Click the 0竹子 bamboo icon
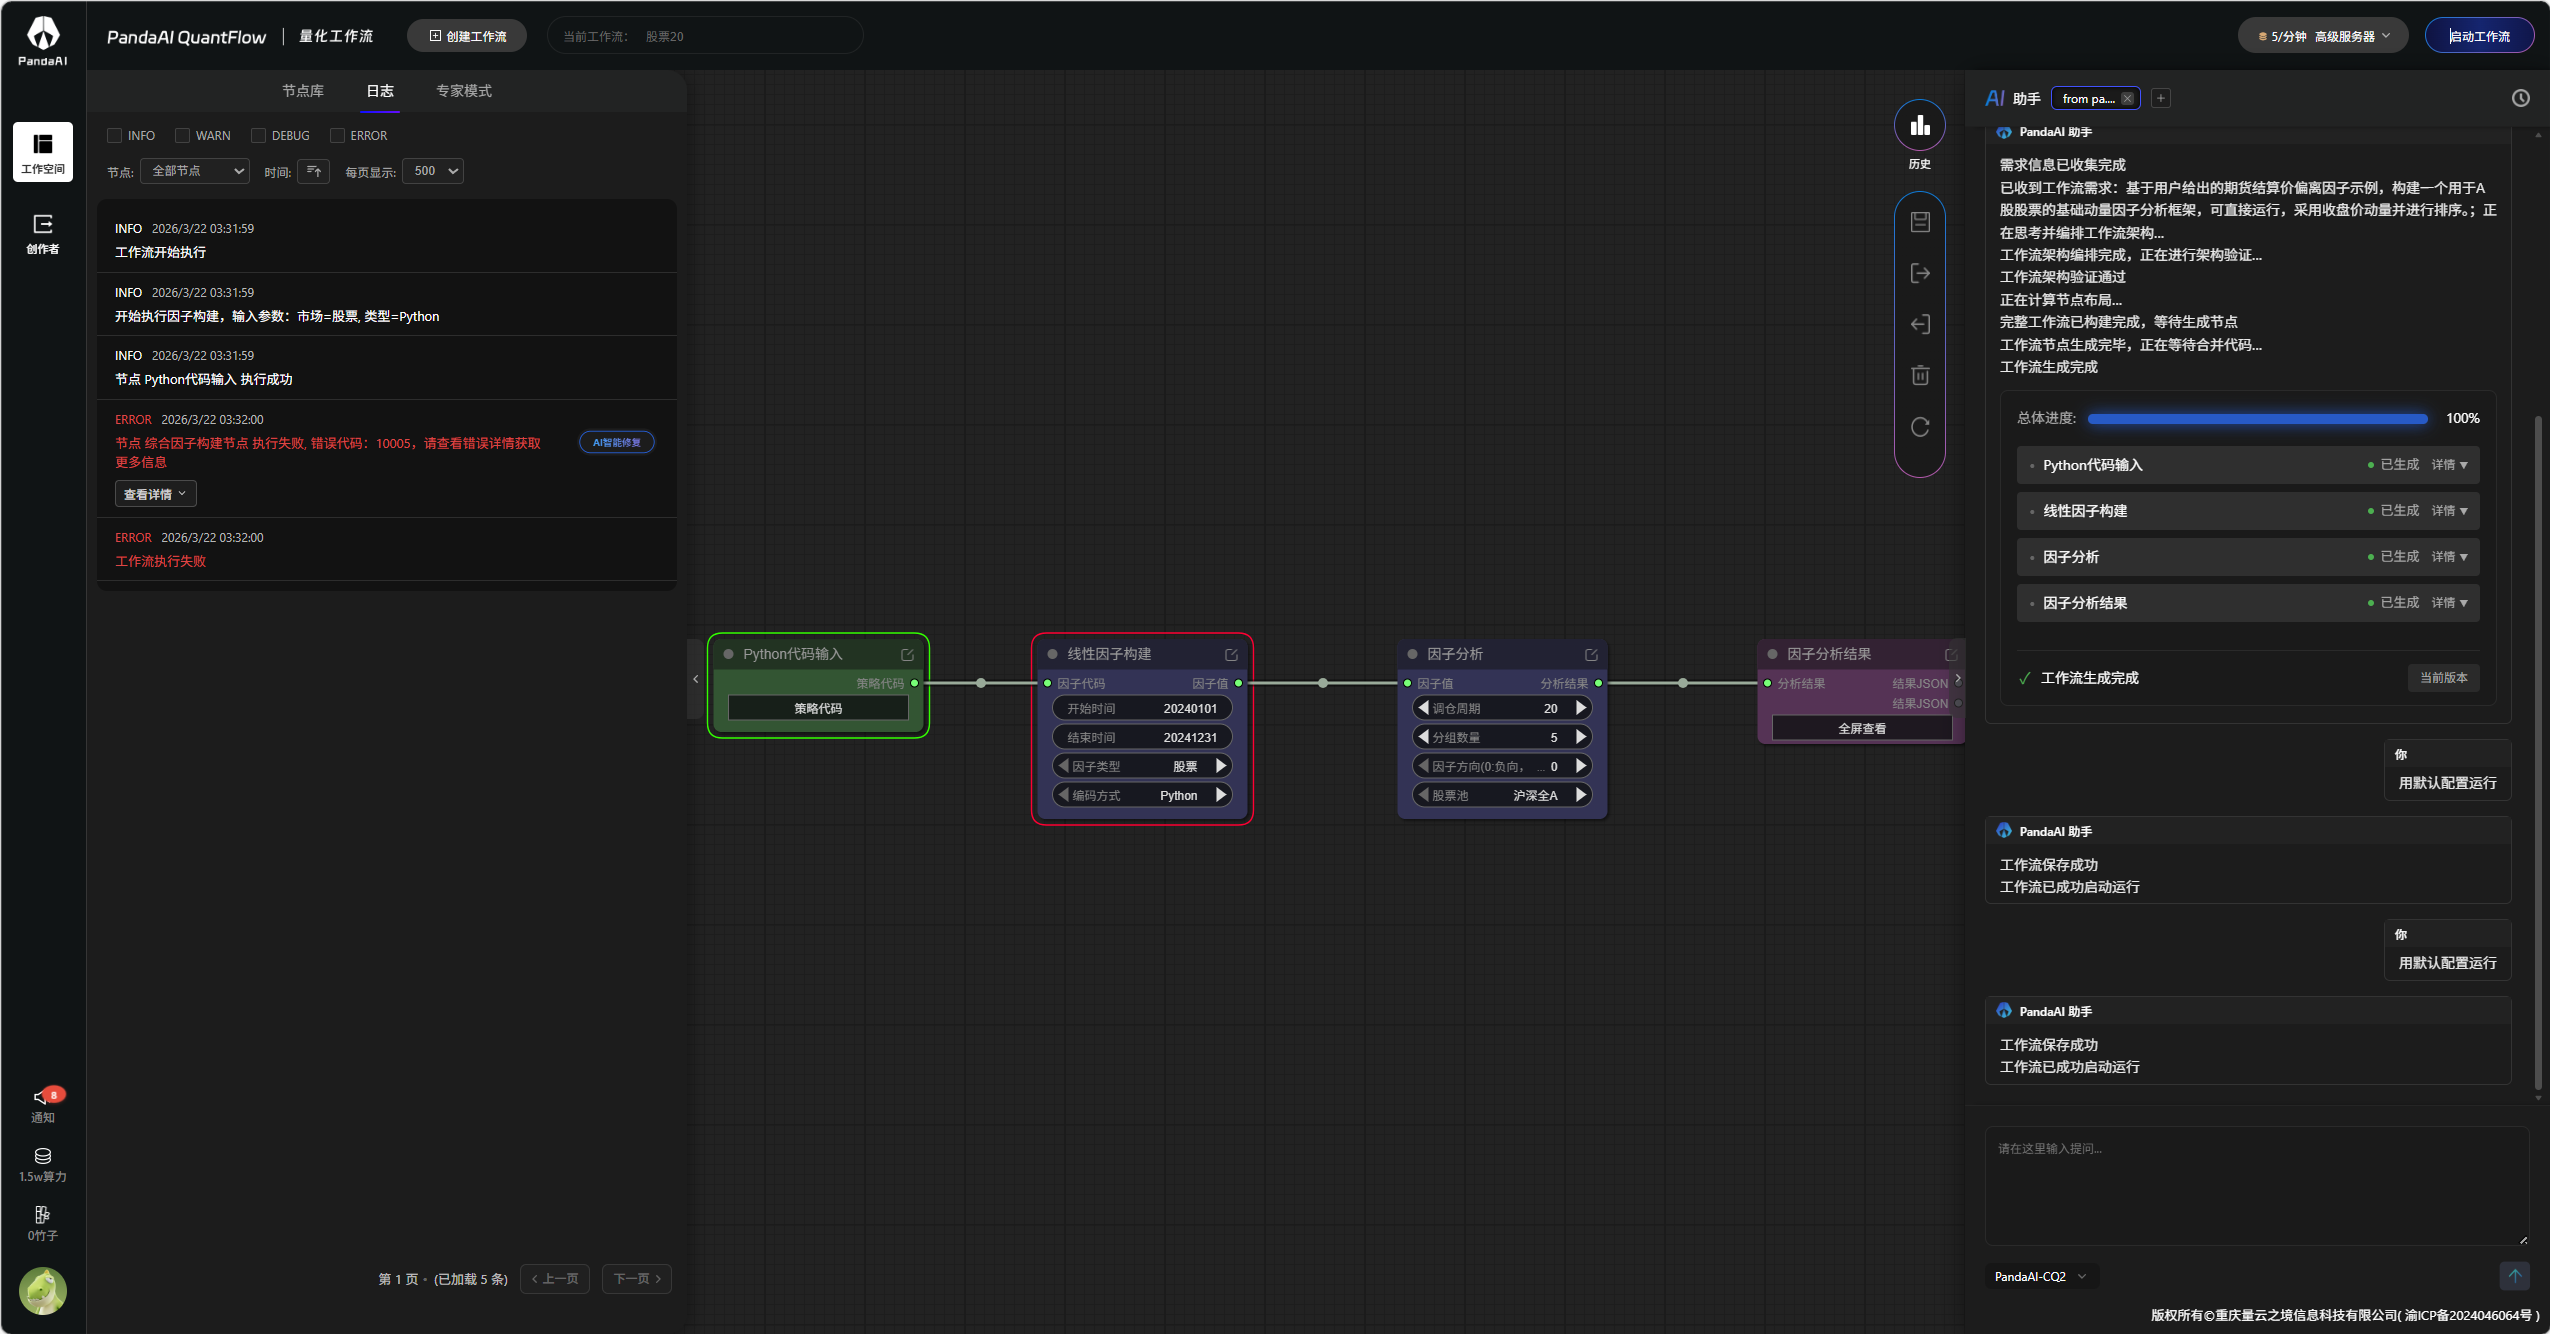This screenshot has height=1334, width=2550. (43, 1222)
